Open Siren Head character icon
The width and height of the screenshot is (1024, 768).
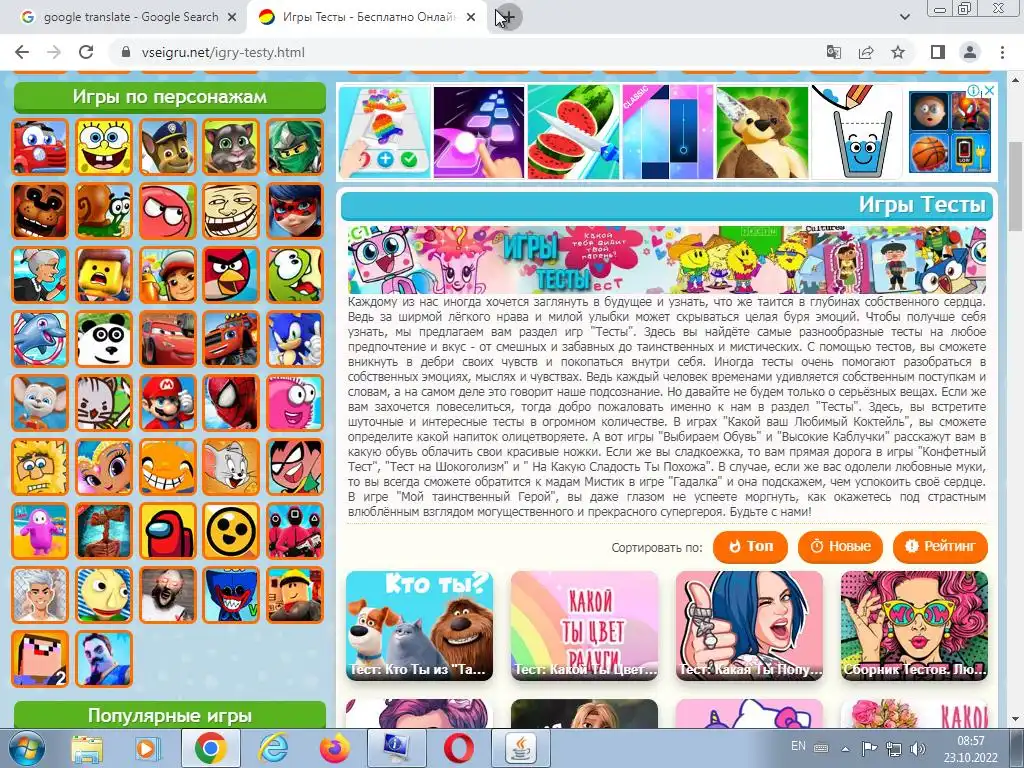(104, 531)
